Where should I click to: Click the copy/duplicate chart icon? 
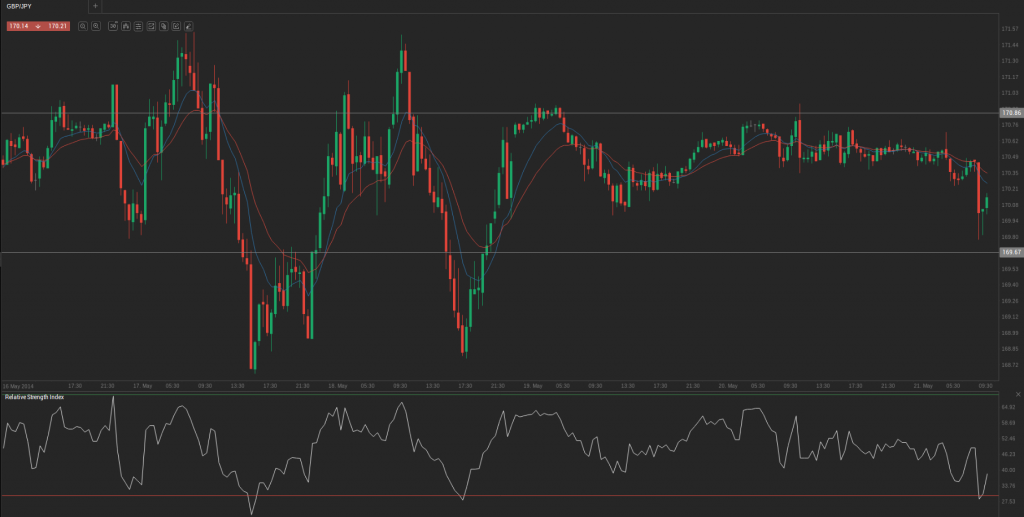pyautogui.click(x=163, y=26)
